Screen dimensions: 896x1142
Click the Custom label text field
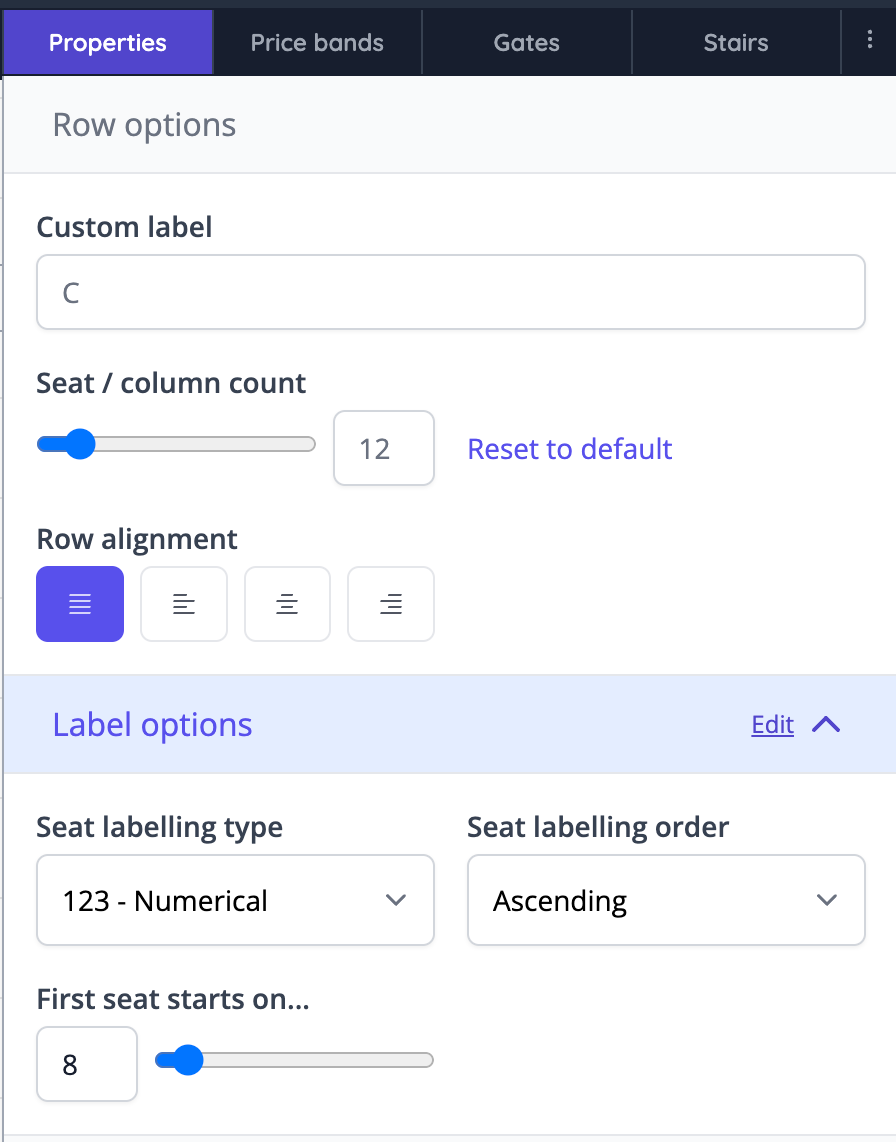(450, 292)
